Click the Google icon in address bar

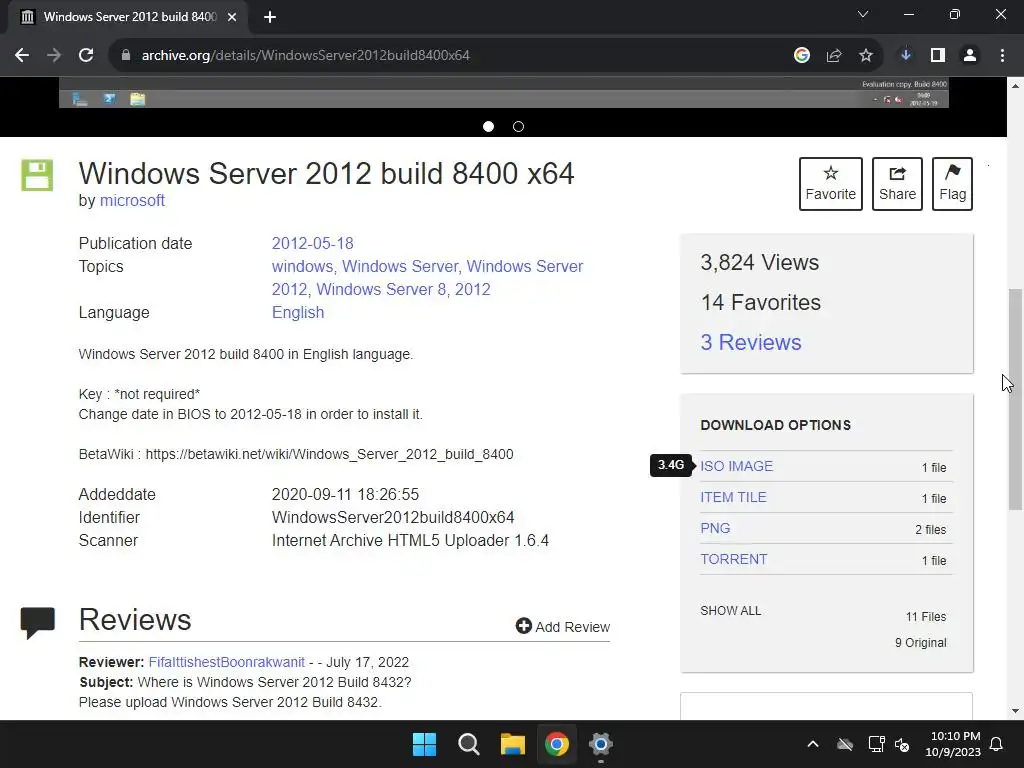pyautogui.click(x=802, y=56)
